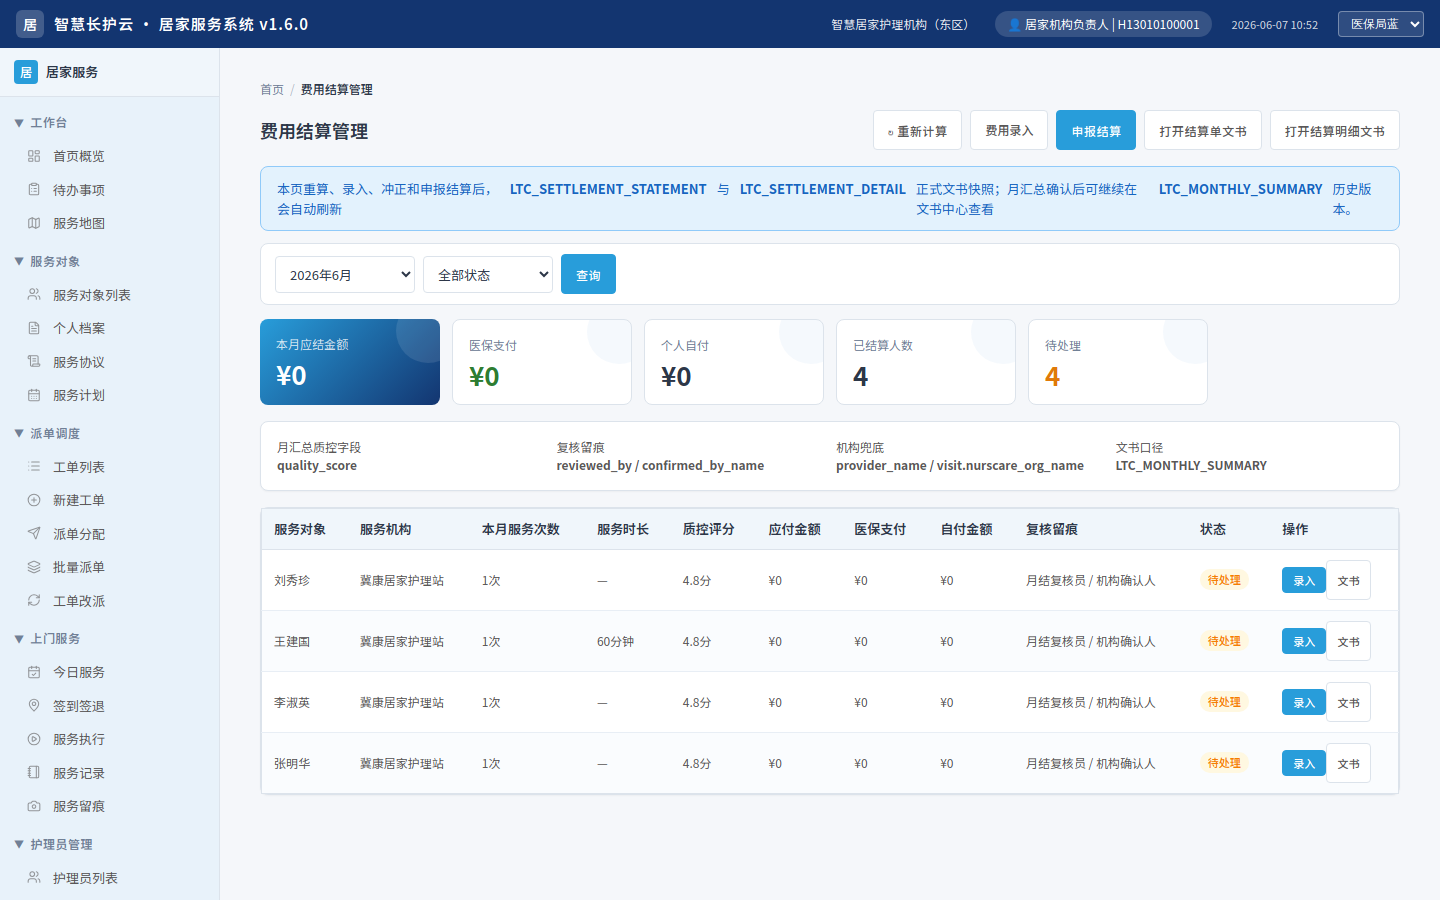Open the 今日服务 menu item
This screenshot has height=900, width=1440.
pyautogui.click(x=110, y=672)
